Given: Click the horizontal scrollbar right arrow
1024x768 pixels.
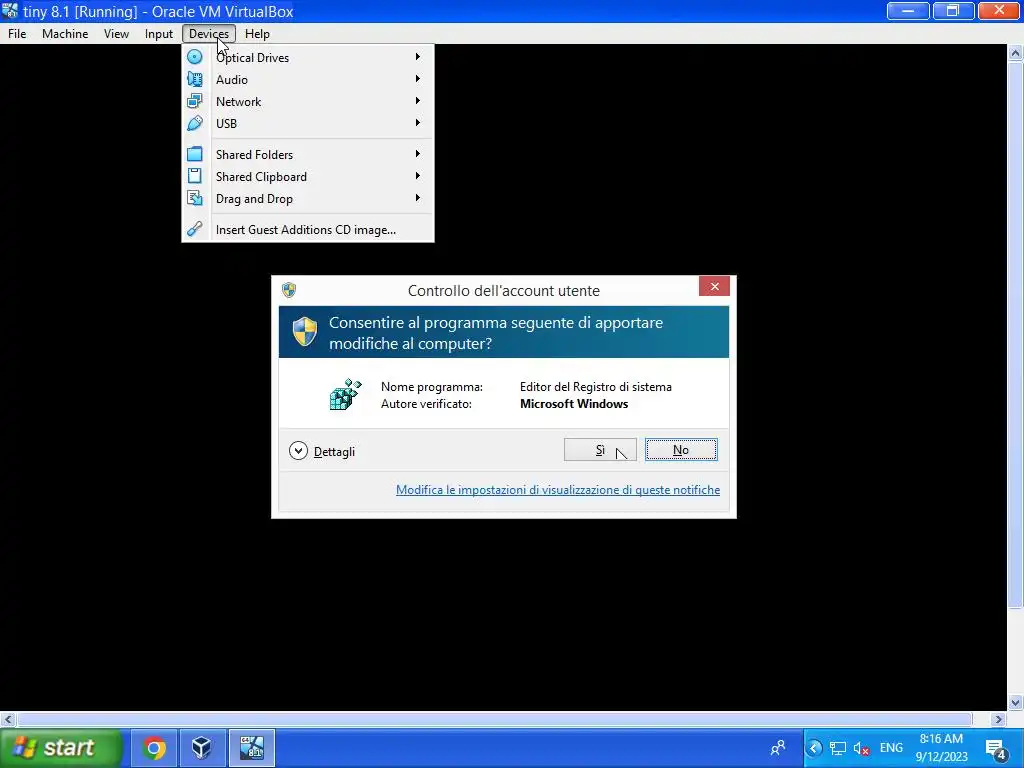Looking at the screenshot, I should click(x=999, y=720).
